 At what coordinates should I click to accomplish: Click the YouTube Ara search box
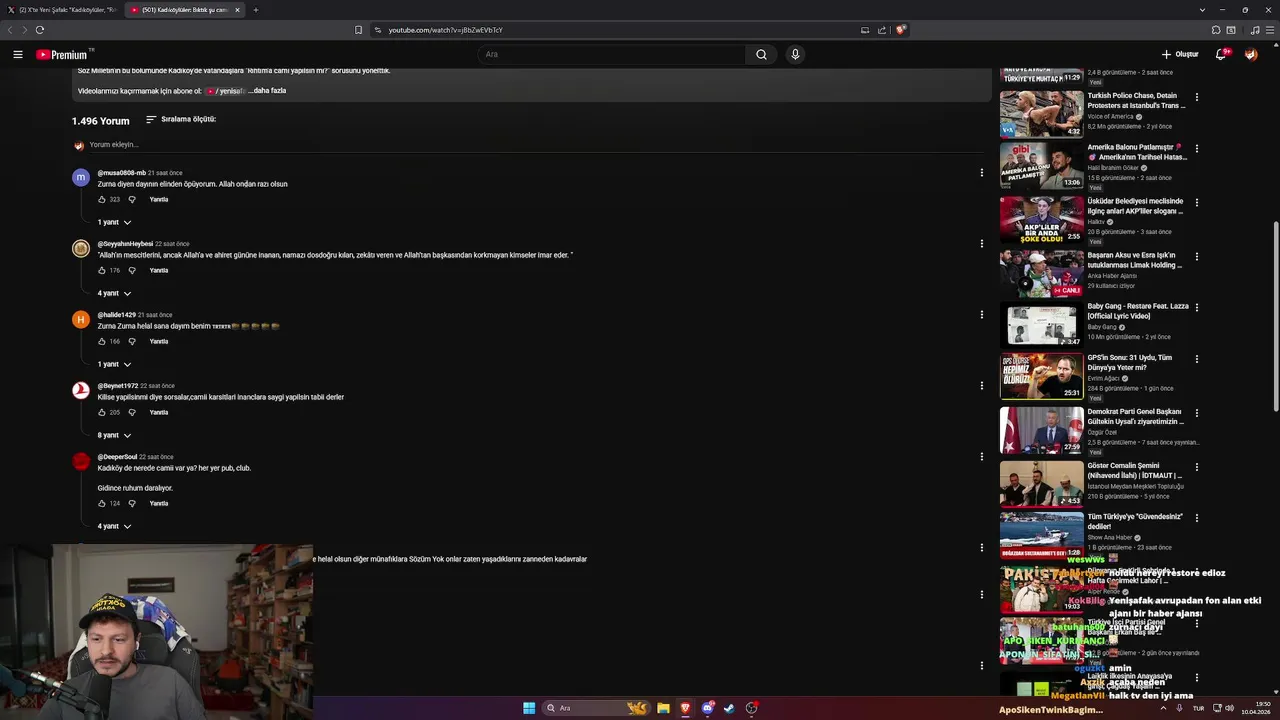[x=610, y=54]
